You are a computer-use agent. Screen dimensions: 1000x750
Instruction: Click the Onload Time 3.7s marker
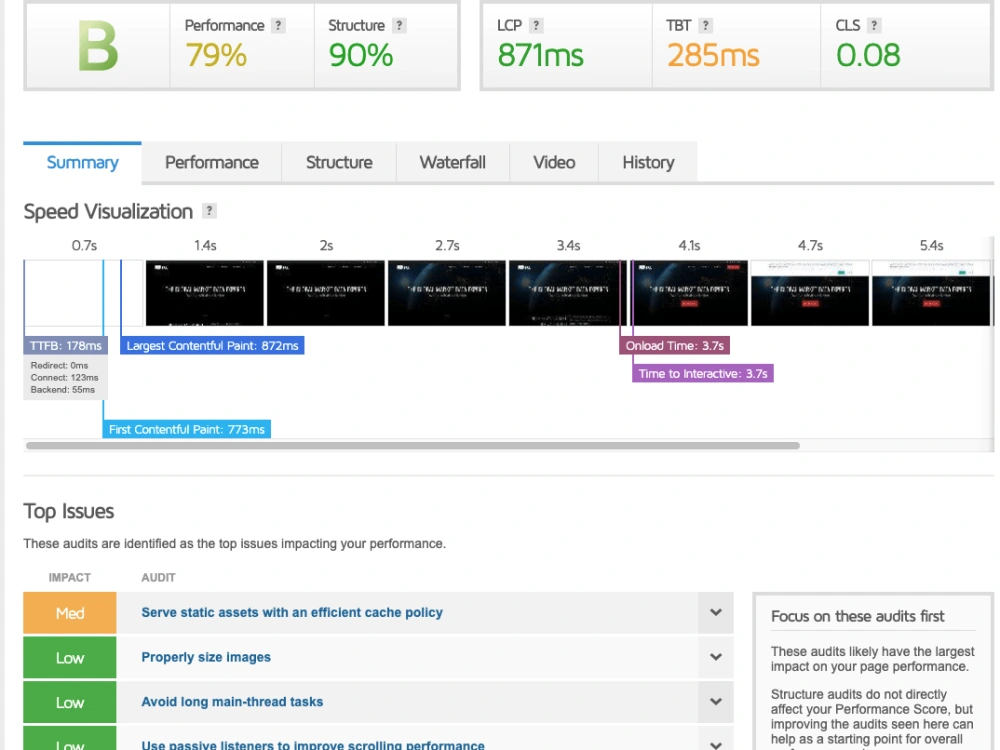675,346
